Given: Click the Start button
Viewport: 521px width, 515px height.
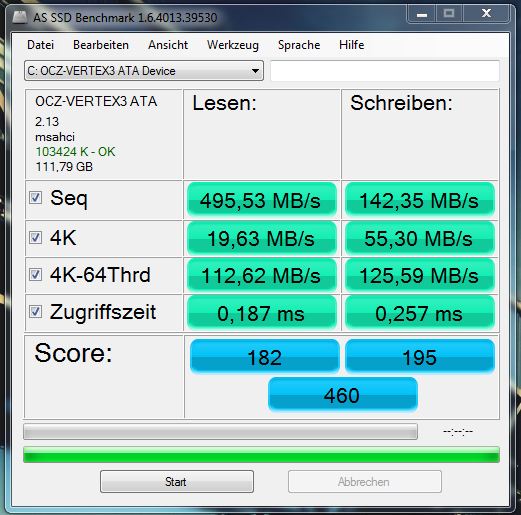Looking at the screenshot, I should pos(177,481).
